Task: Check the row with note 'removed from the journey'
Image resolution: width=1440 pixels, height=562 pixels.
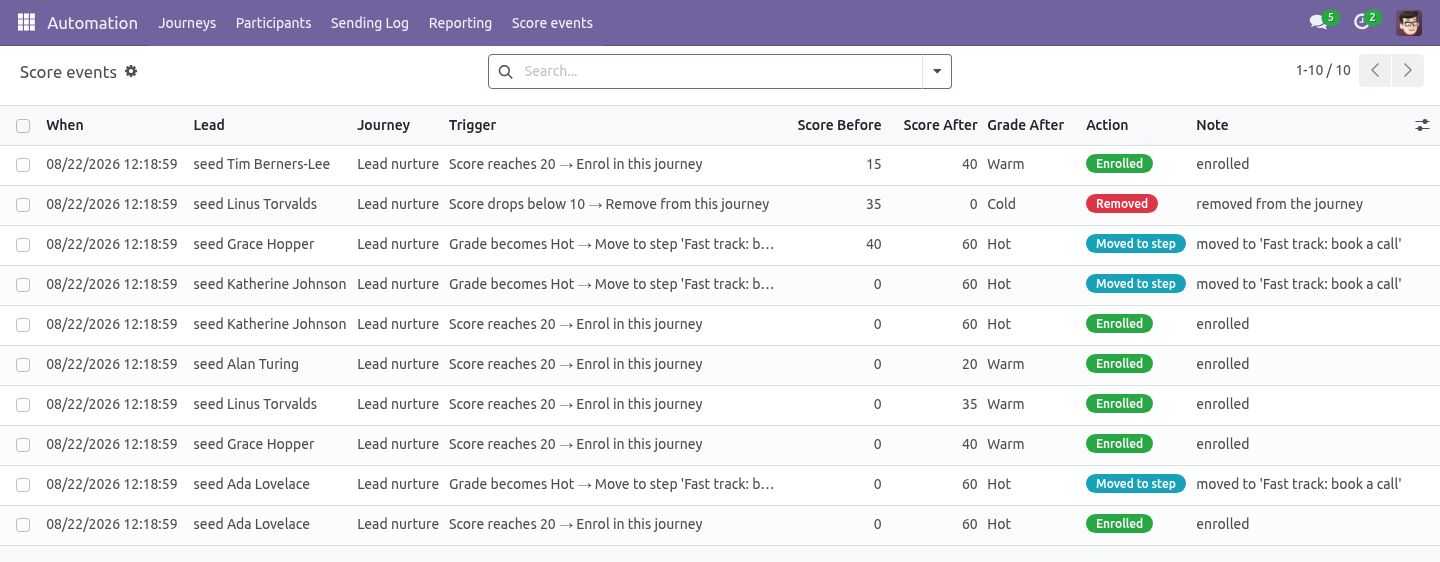Action: pyautogui.click(x=23, y=205)
